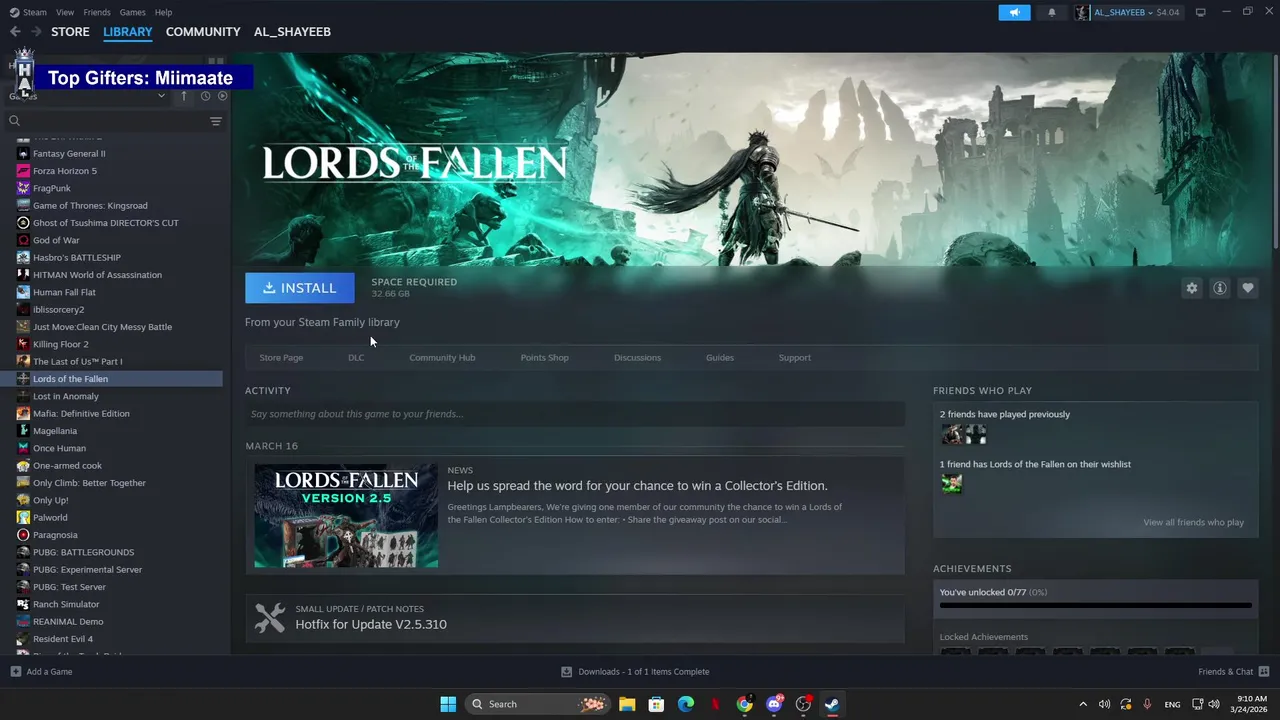Open the Help menu
1280x720 pixels.
coord(163,12)
